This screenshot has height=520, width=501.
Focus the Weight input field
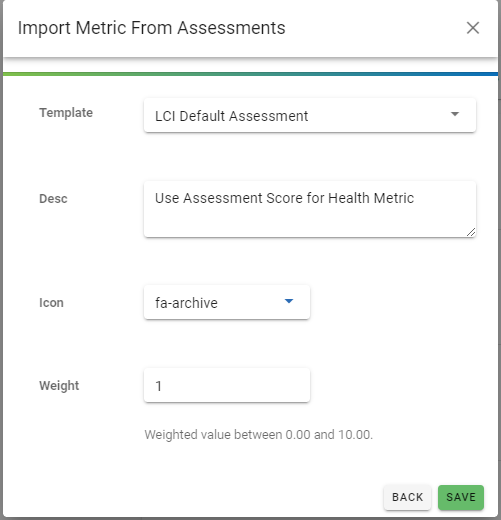[227, 385]
